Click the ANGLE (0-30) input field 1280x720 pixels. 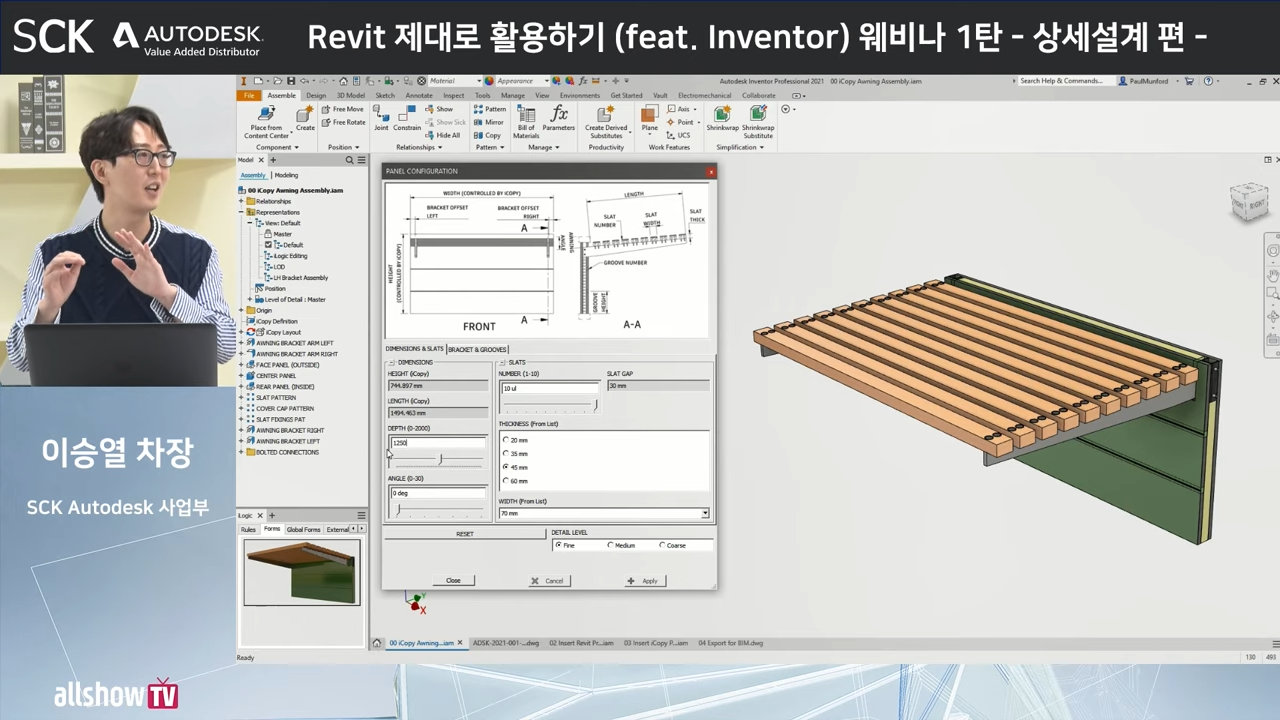coord(438,493)
